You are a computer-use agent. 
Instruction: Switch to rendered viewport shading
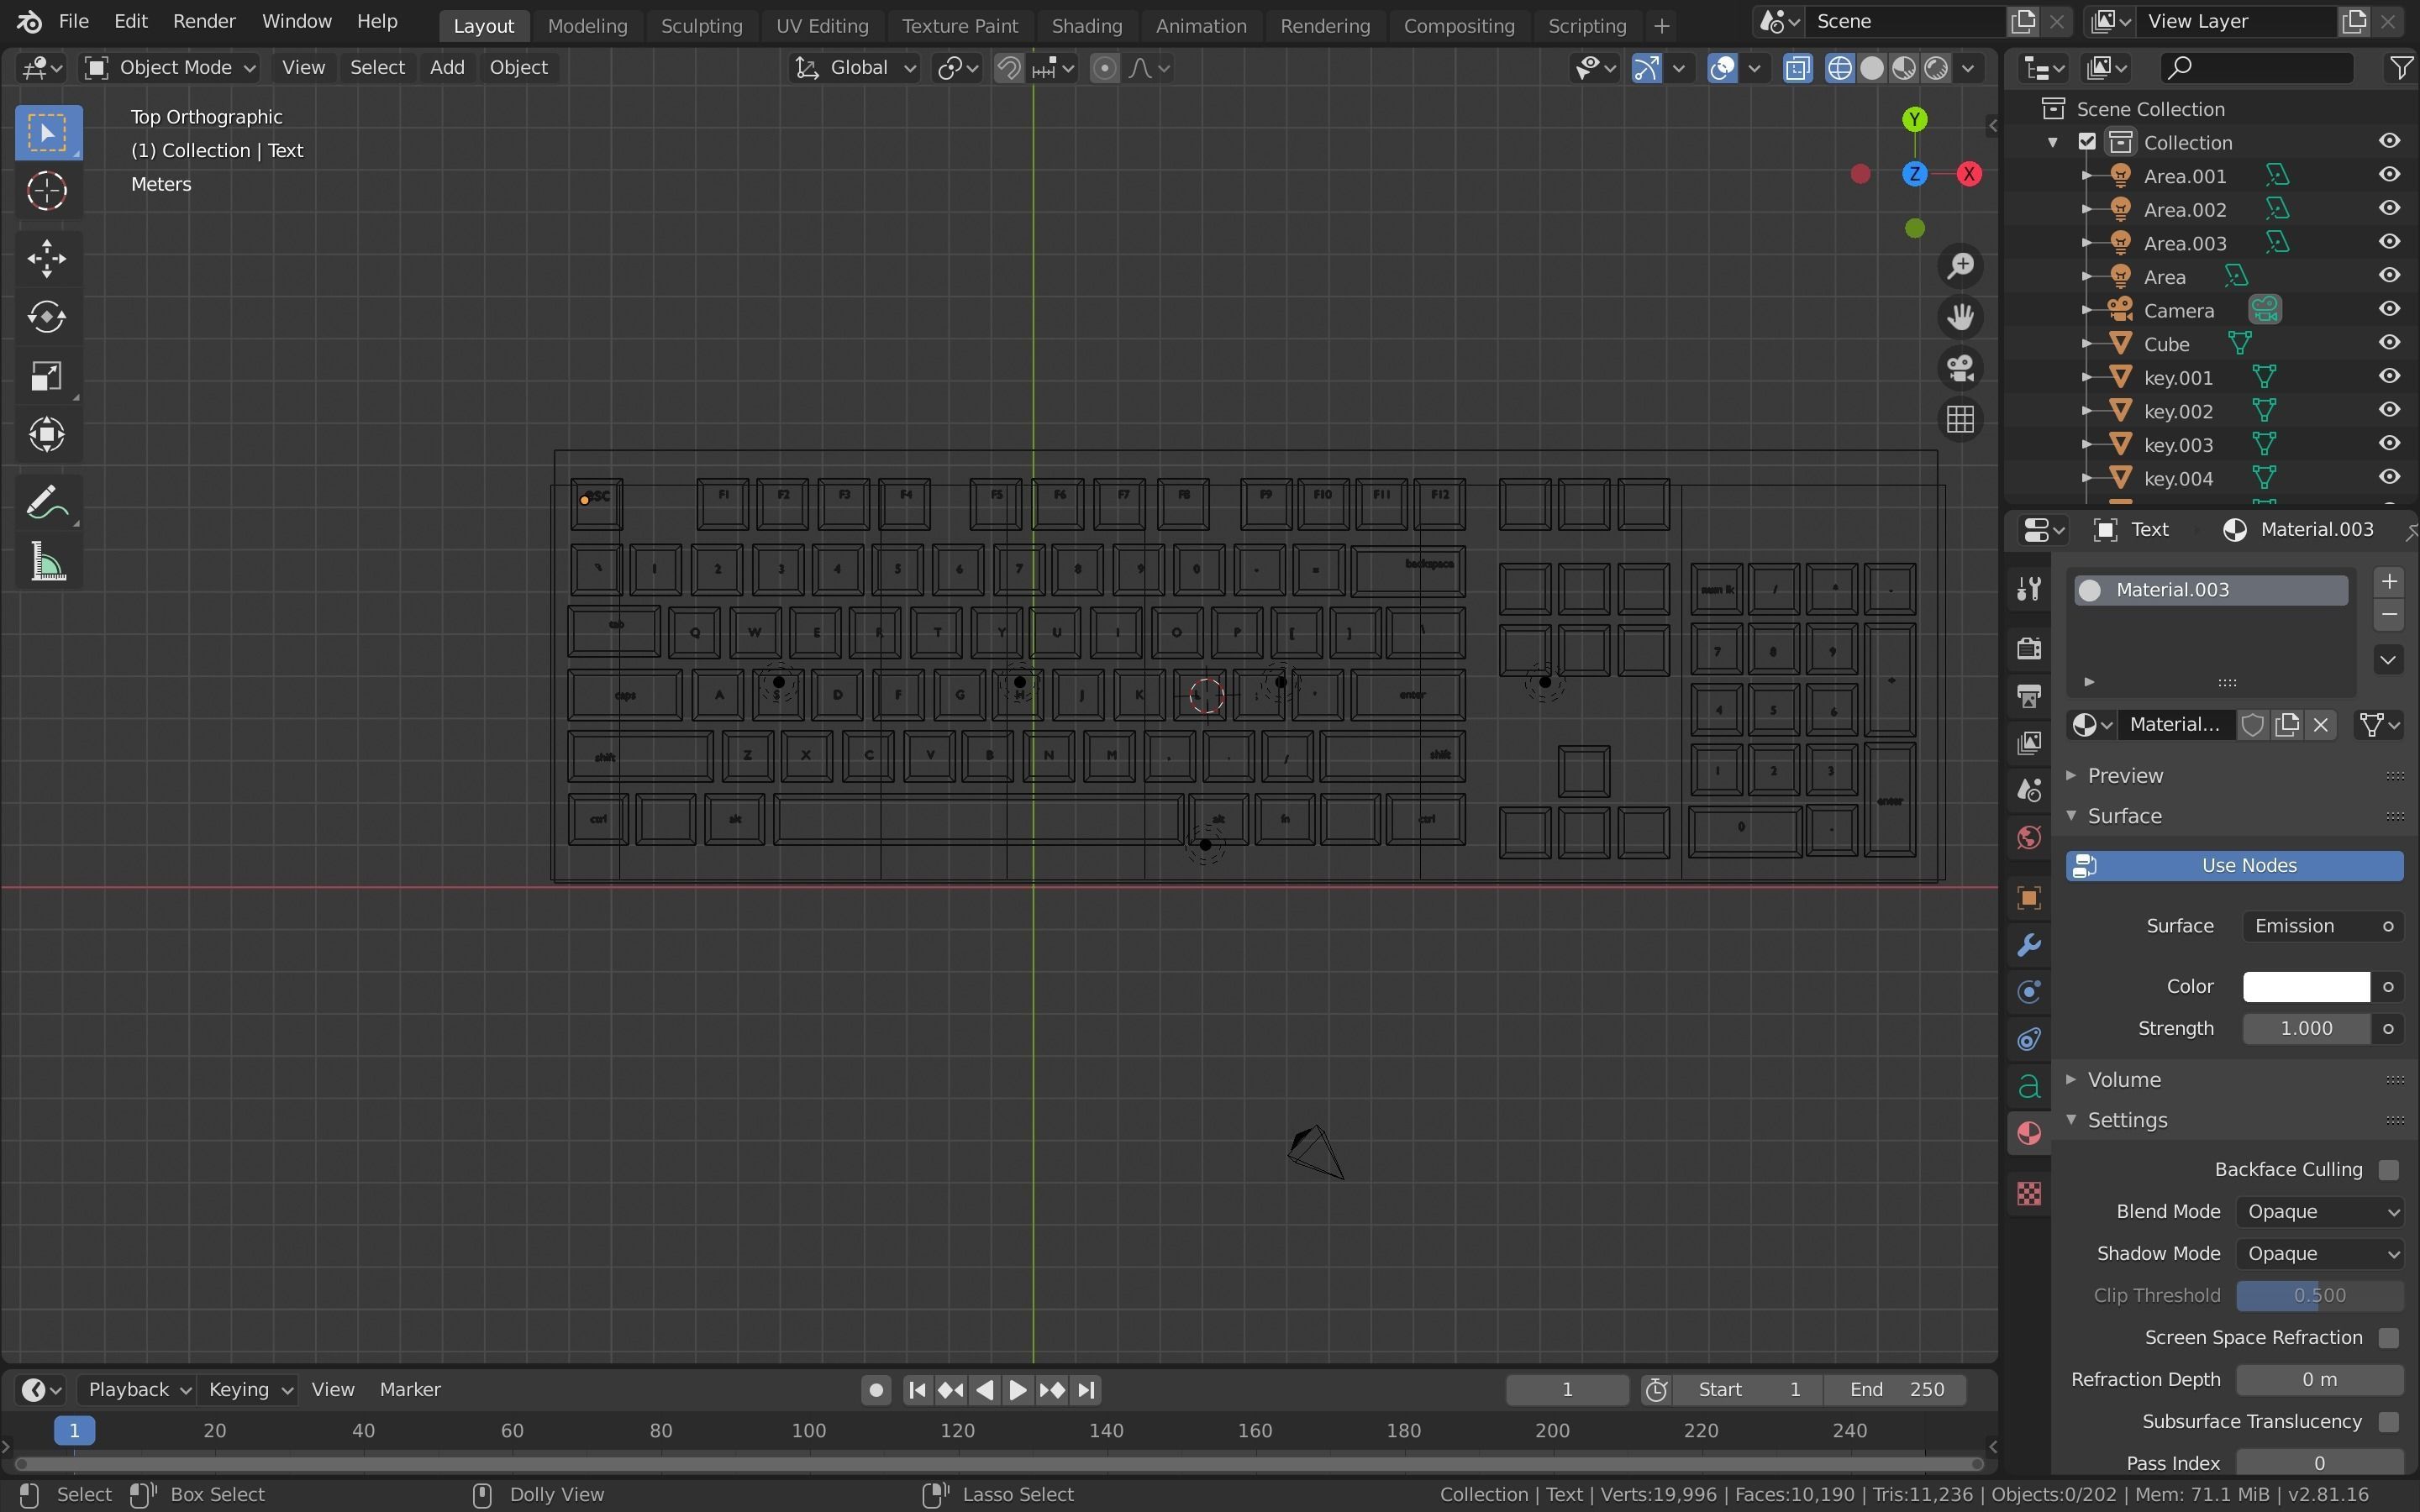(x=1936, y=67)
